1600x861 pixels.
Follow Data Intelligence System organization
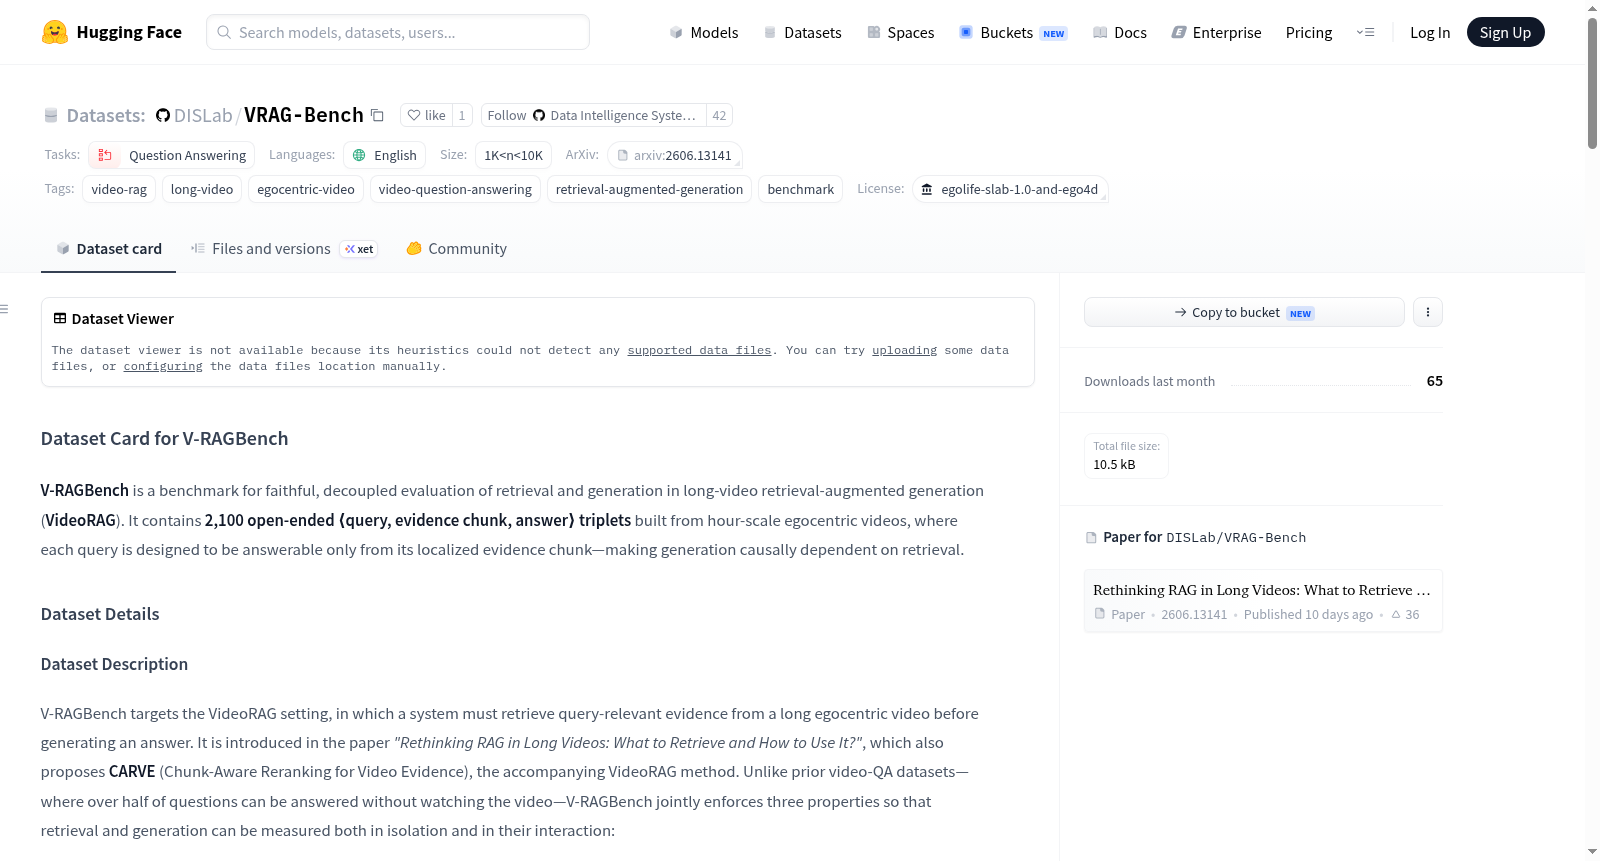[x=593, y=115]
